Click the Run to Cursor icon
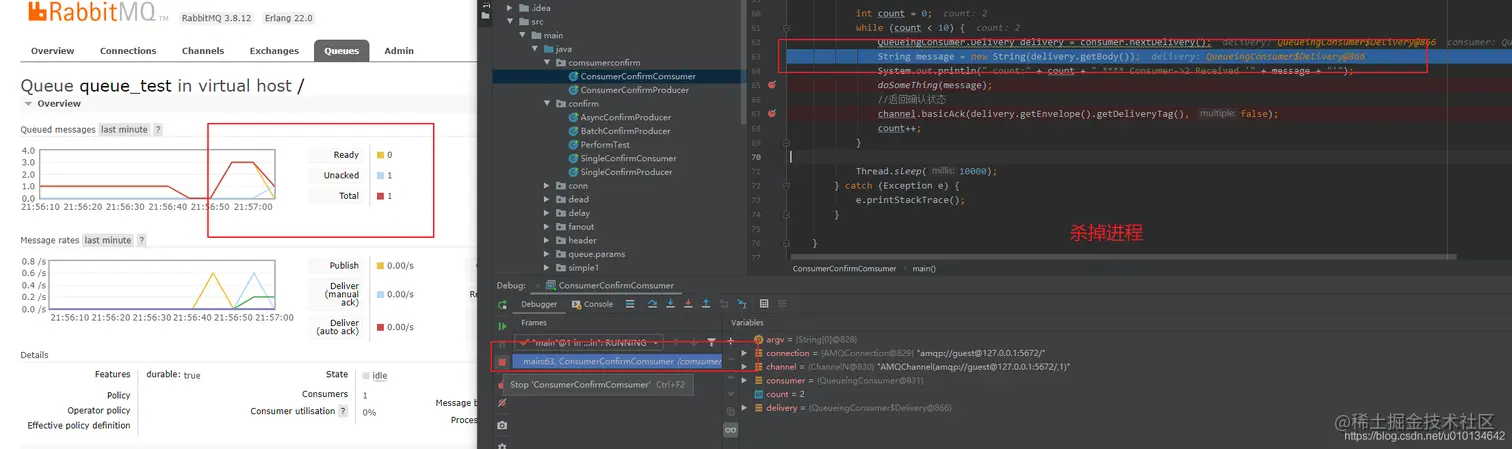 tap(742, 304)
